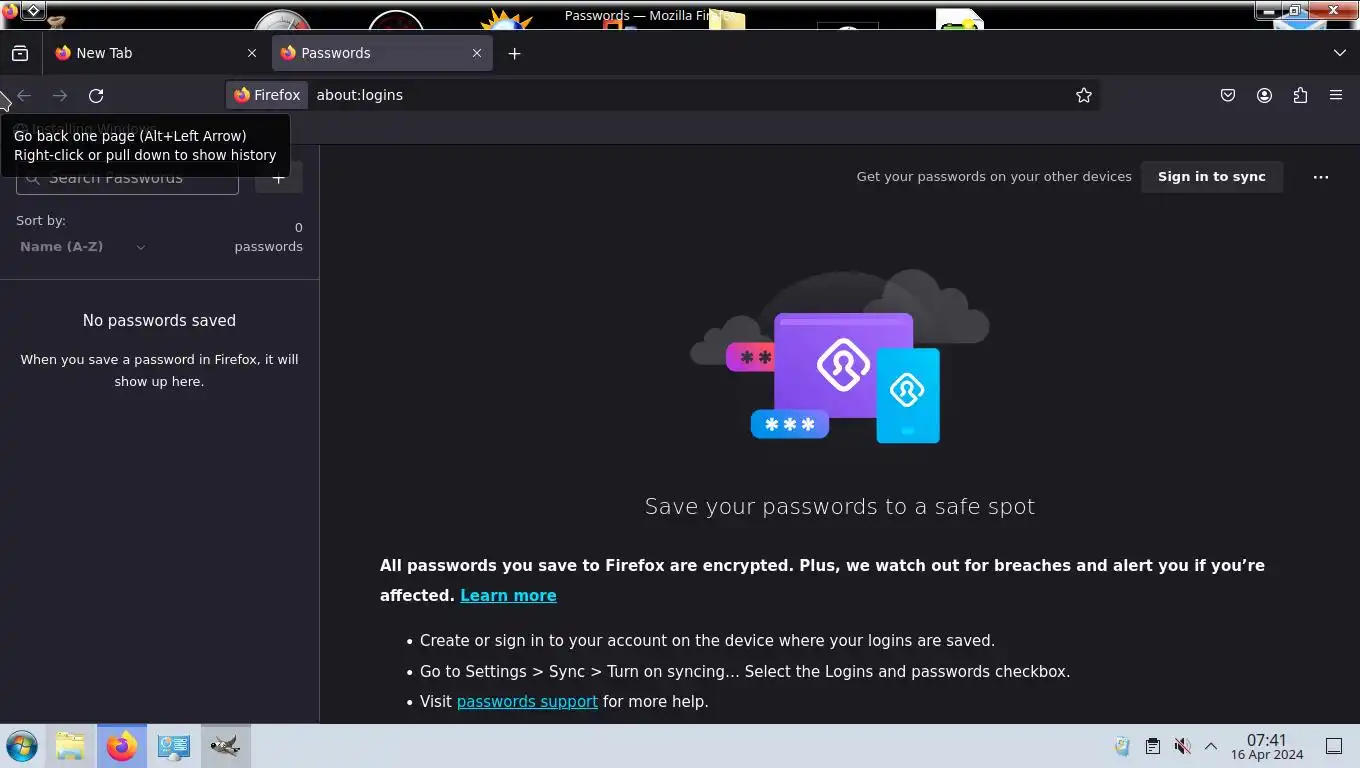1360x768 pixels.
Task: Open the GIMP taskbar icon
Action: click(226, 746)
